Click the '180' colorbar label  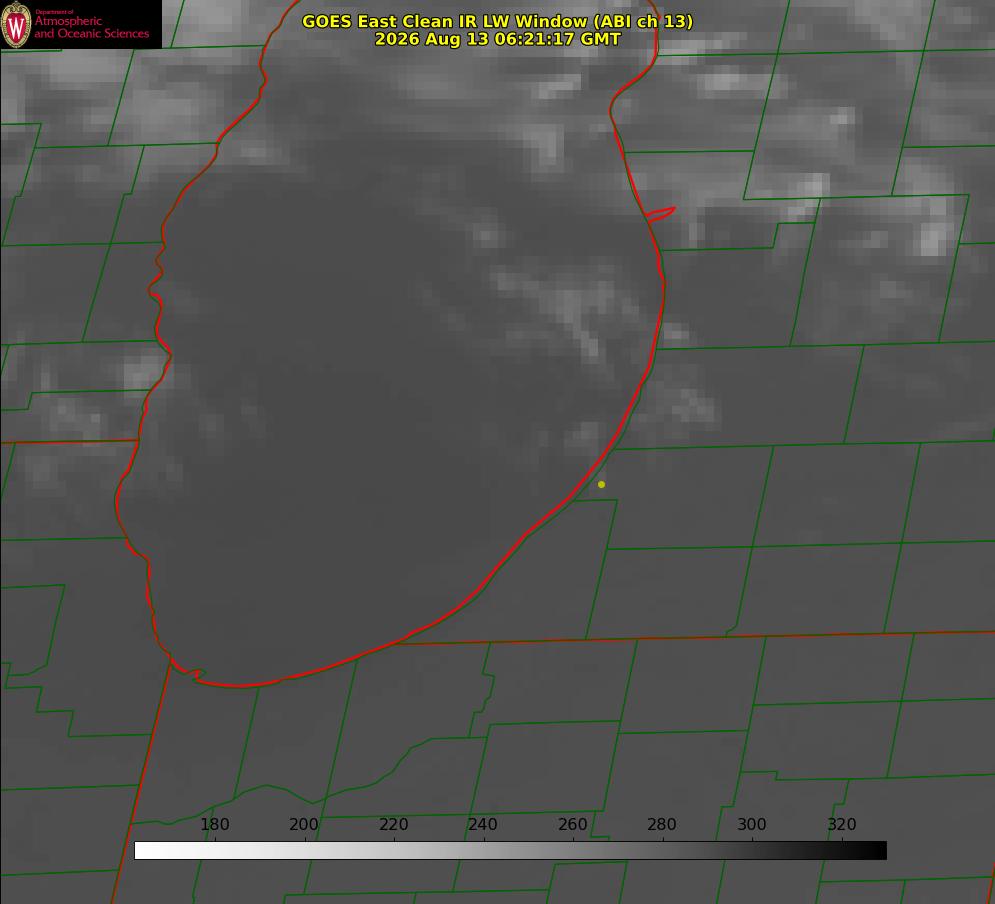[215, 824]
